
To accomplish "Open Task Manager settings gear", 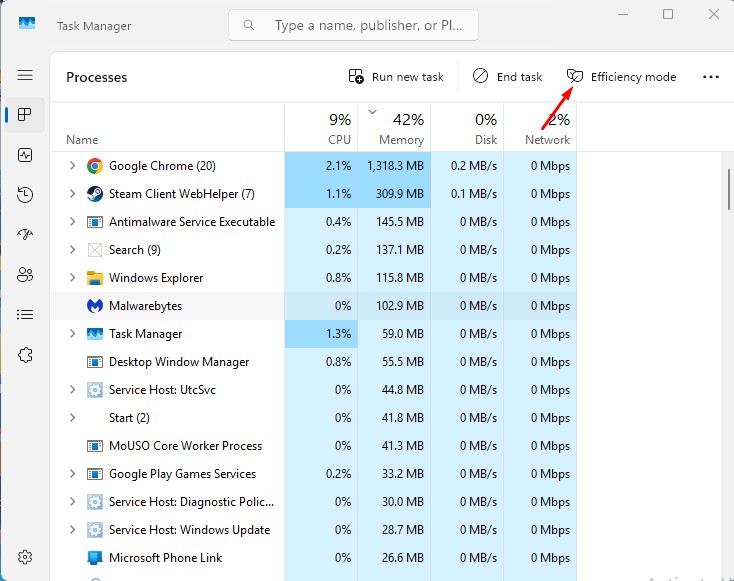I will pos(25,557).
